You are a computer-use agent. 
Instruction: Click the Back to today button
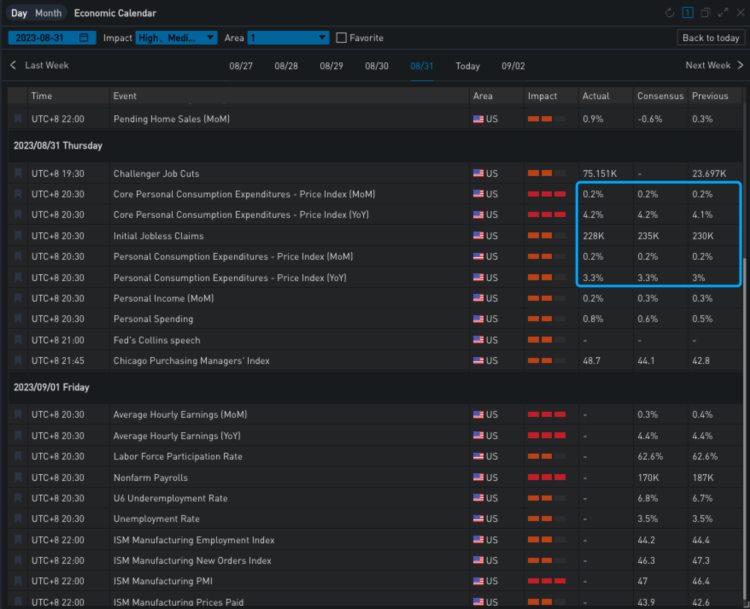(x=710, y=38)
